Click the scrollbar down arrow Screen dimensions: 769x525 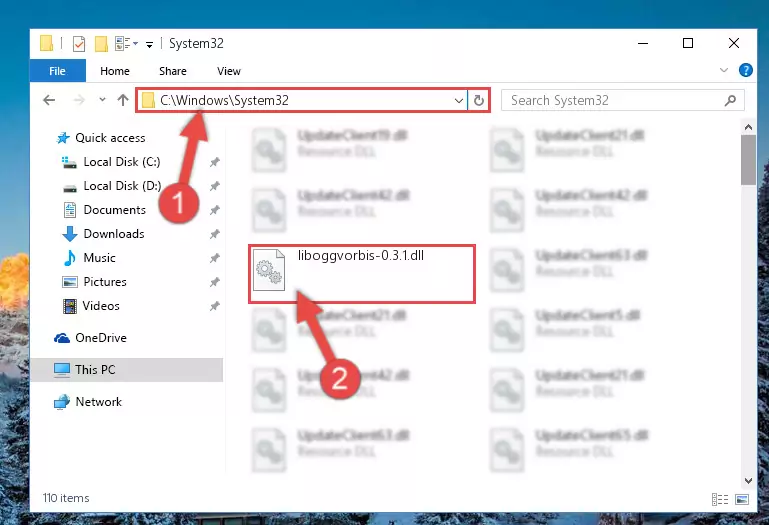748,480
